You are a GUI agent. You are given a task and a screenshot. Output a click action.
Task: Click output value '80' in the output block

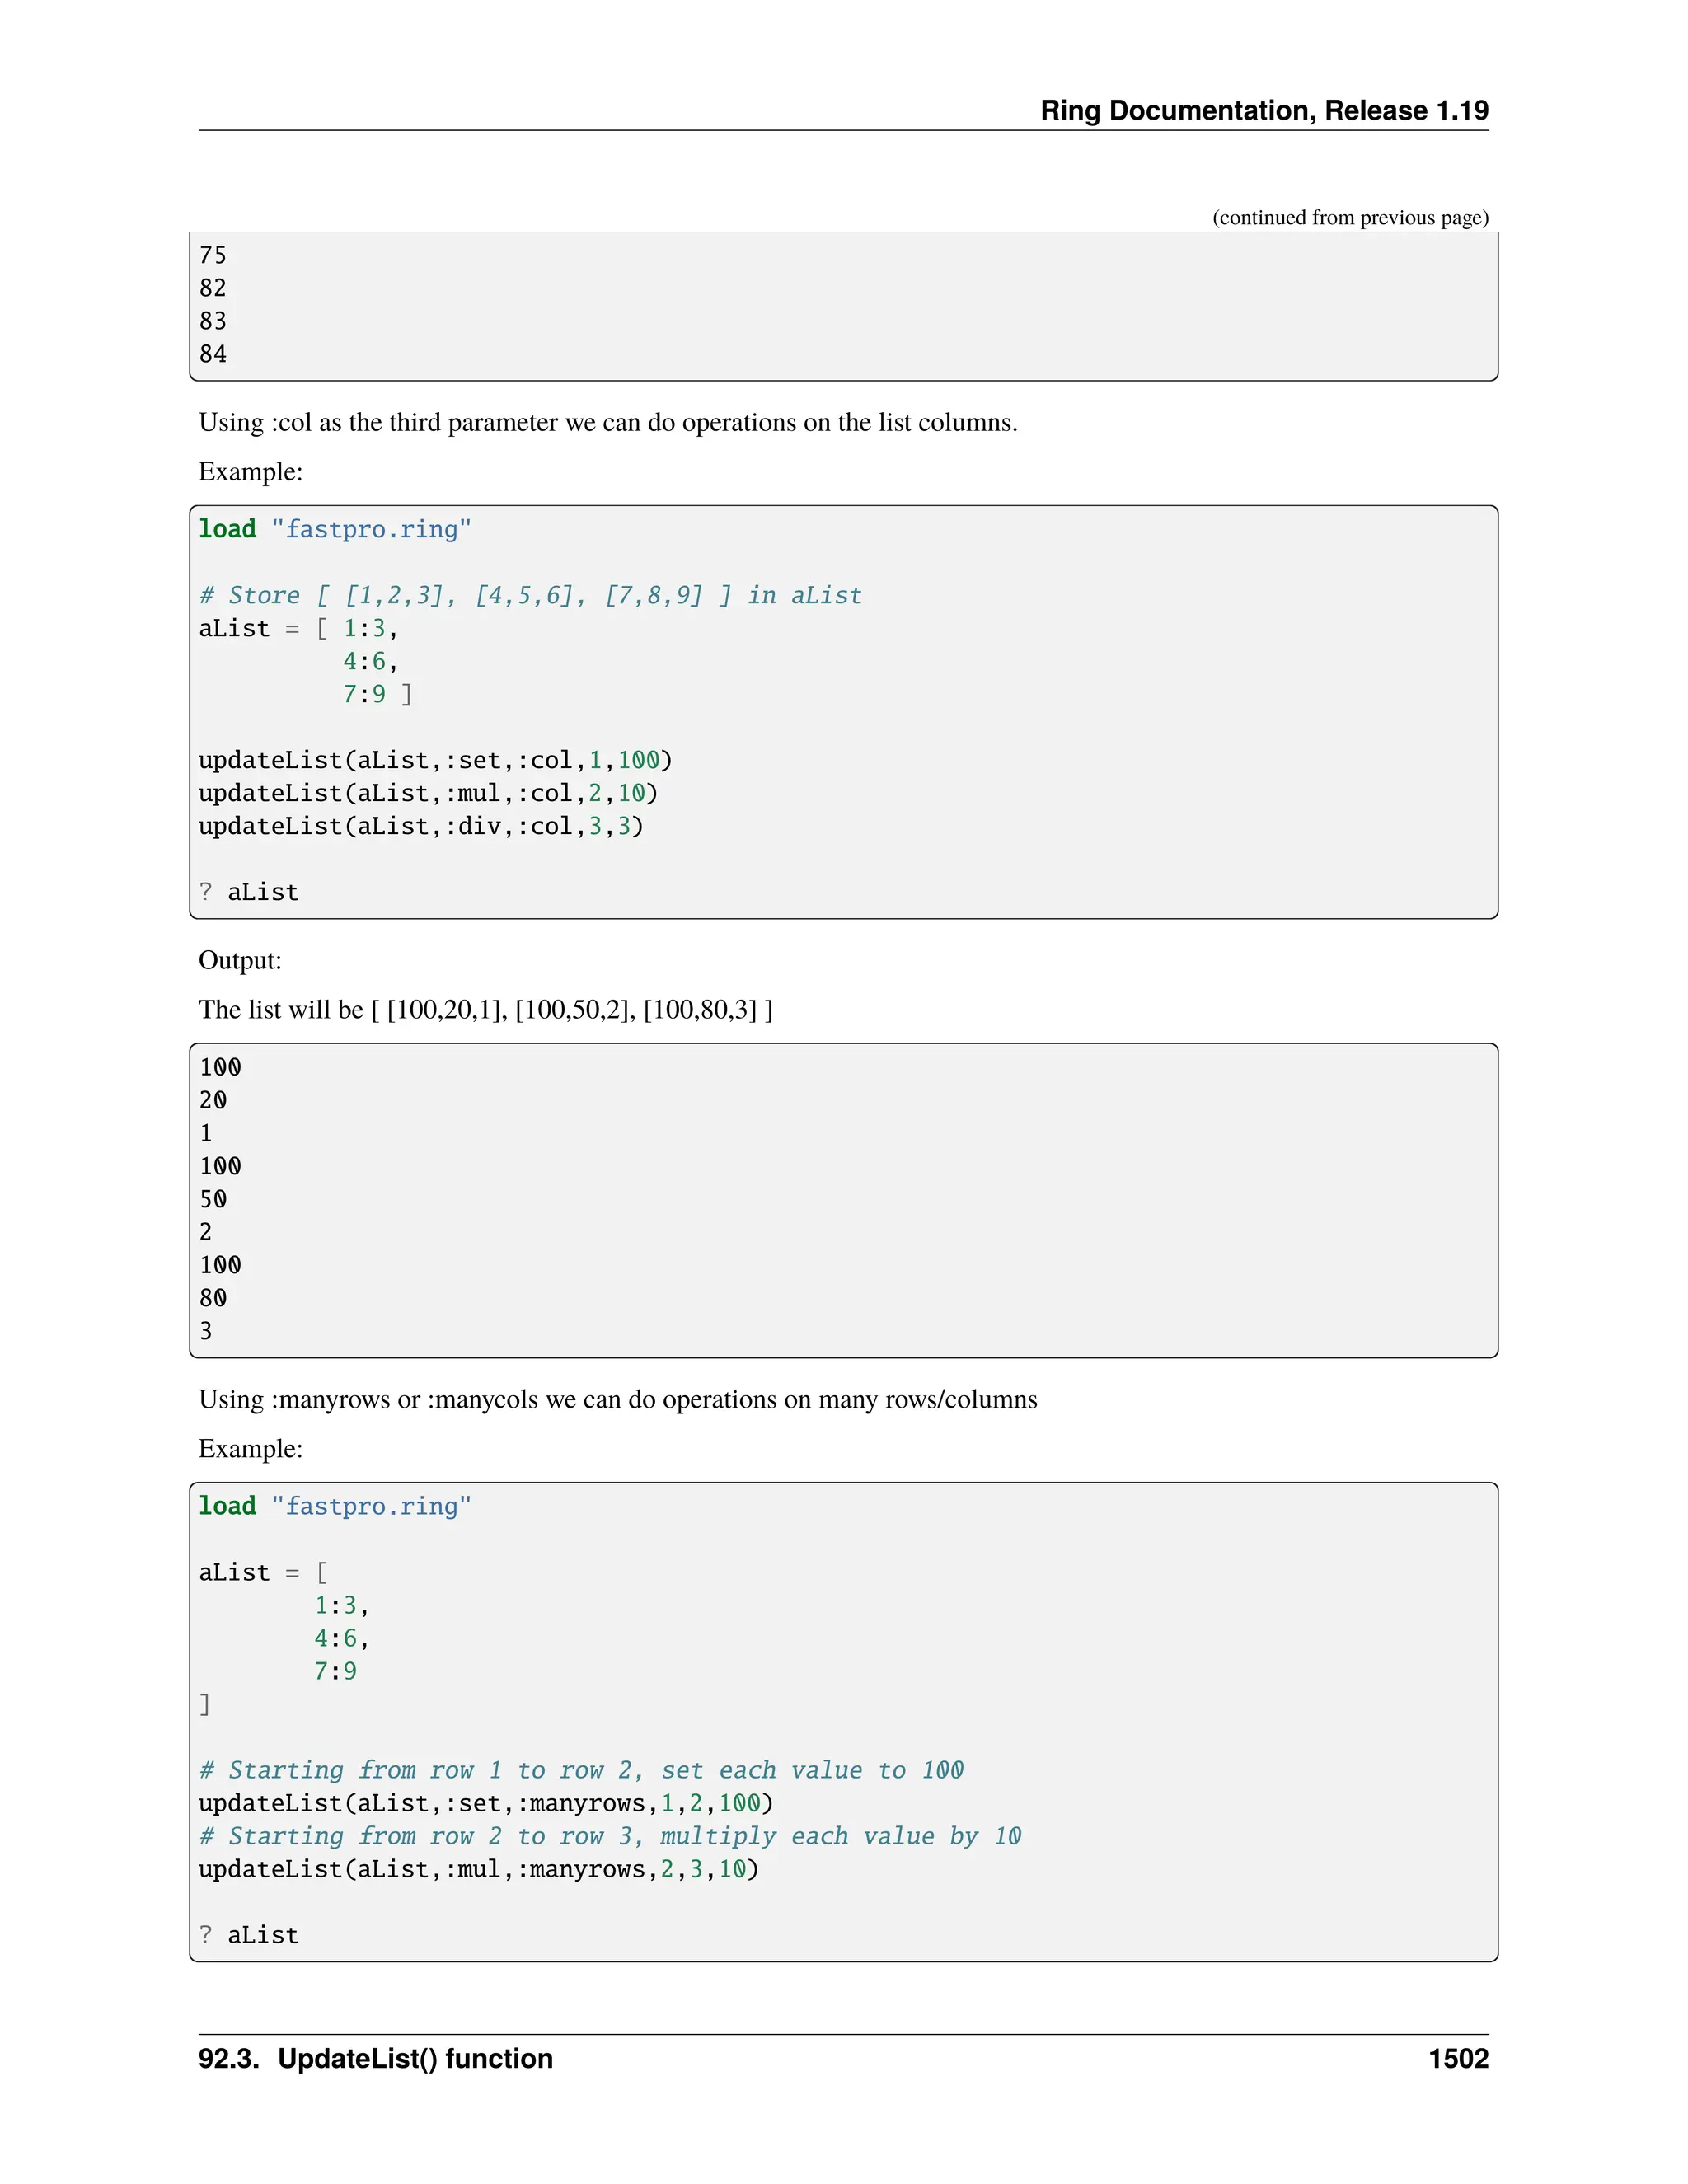point(213,1298)
